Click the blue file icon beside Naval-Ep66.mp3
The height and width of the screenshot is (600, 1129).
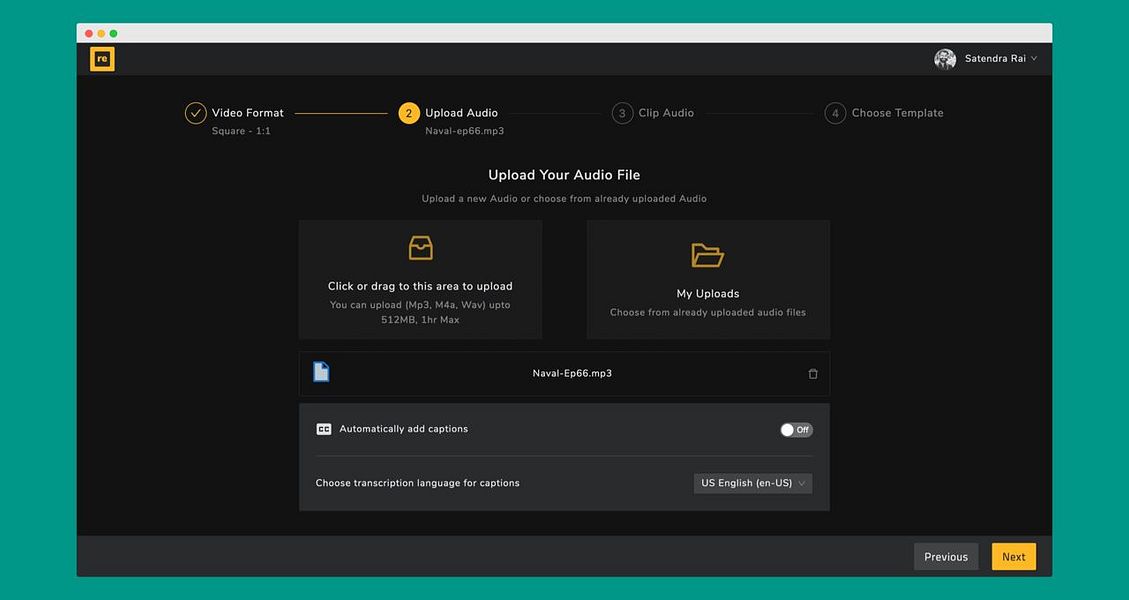click(320, 371)
